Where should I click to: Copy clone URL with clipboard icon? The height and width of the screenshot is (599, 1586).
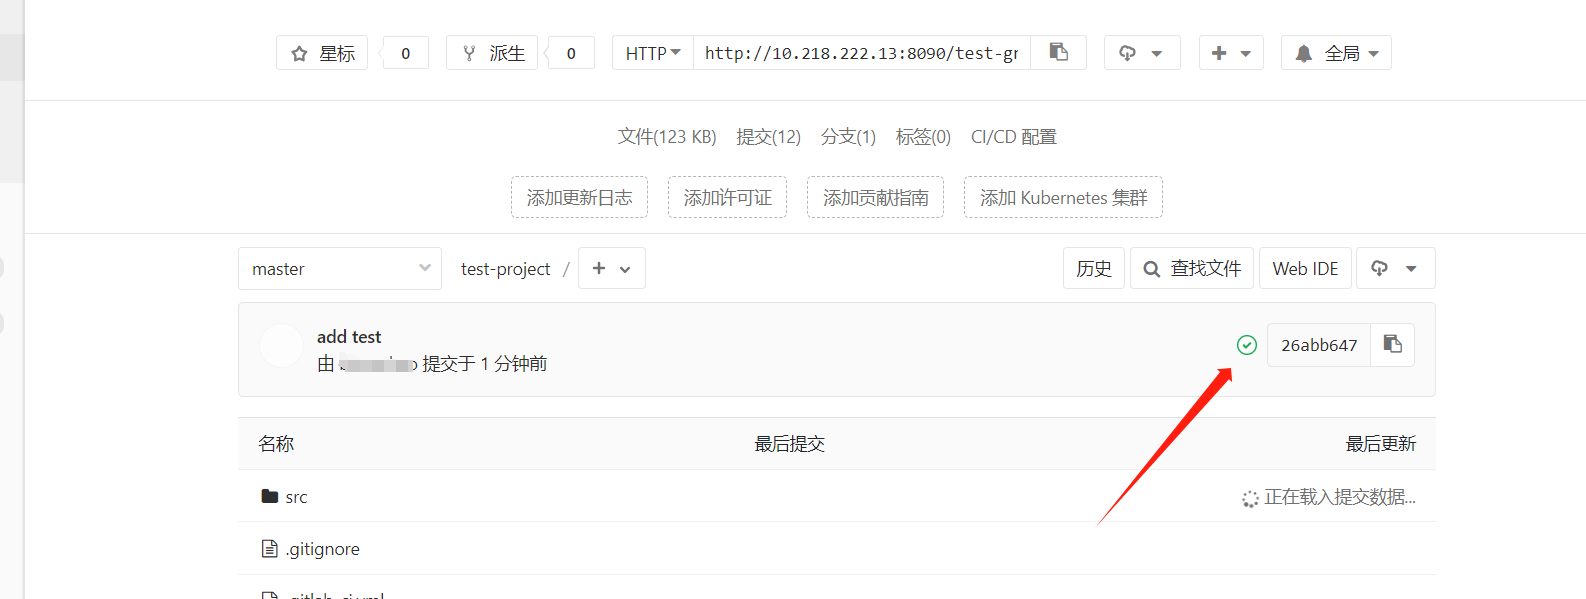(1059, 53)
